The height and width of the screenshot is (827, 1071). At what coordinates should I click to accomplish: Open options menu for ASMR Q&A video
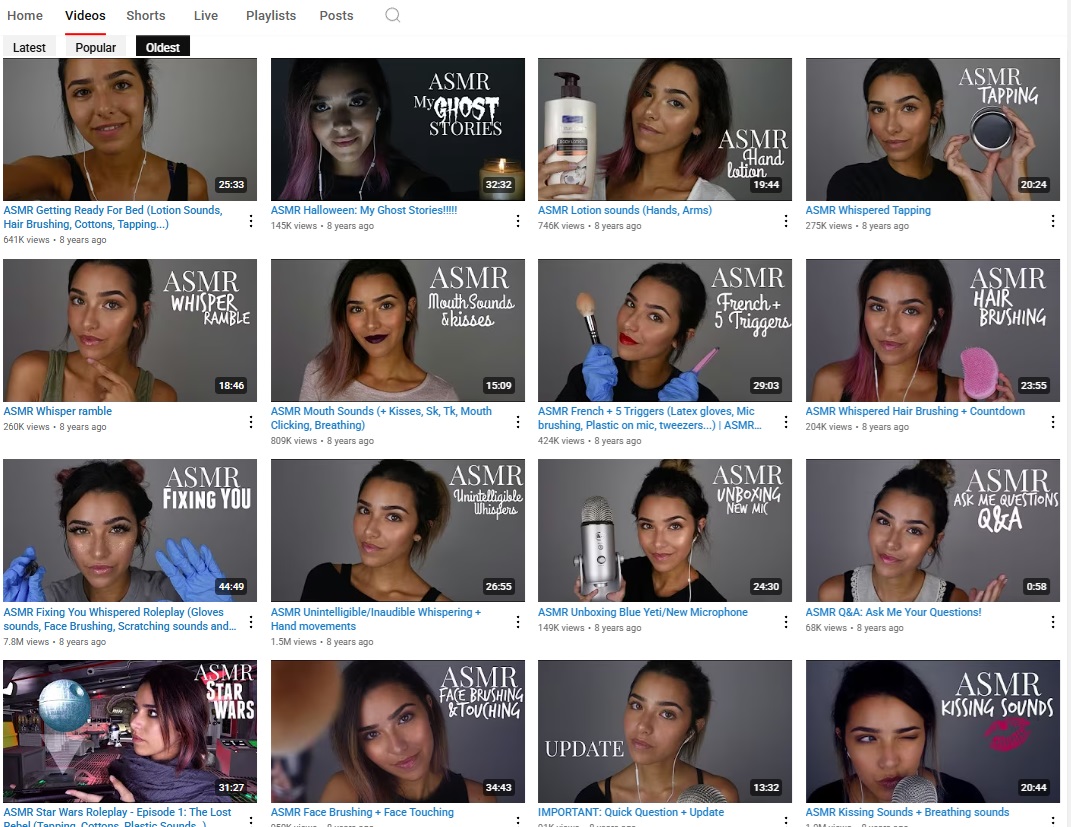[1053, 622]
